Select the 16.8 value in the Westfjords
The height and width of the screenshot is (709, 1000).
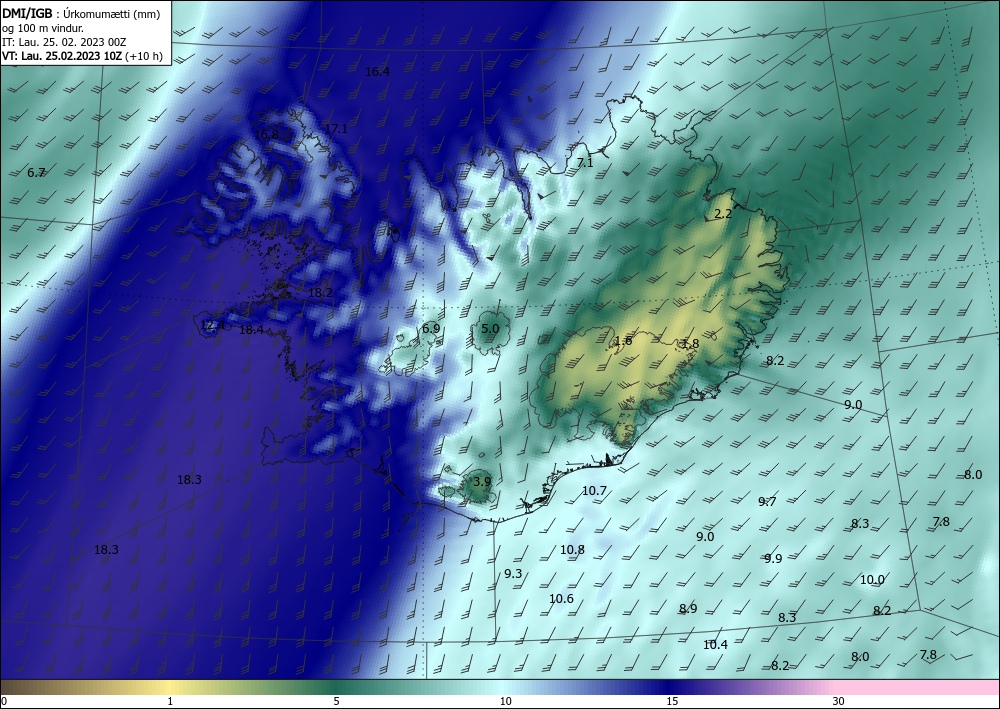coord(266,135)
